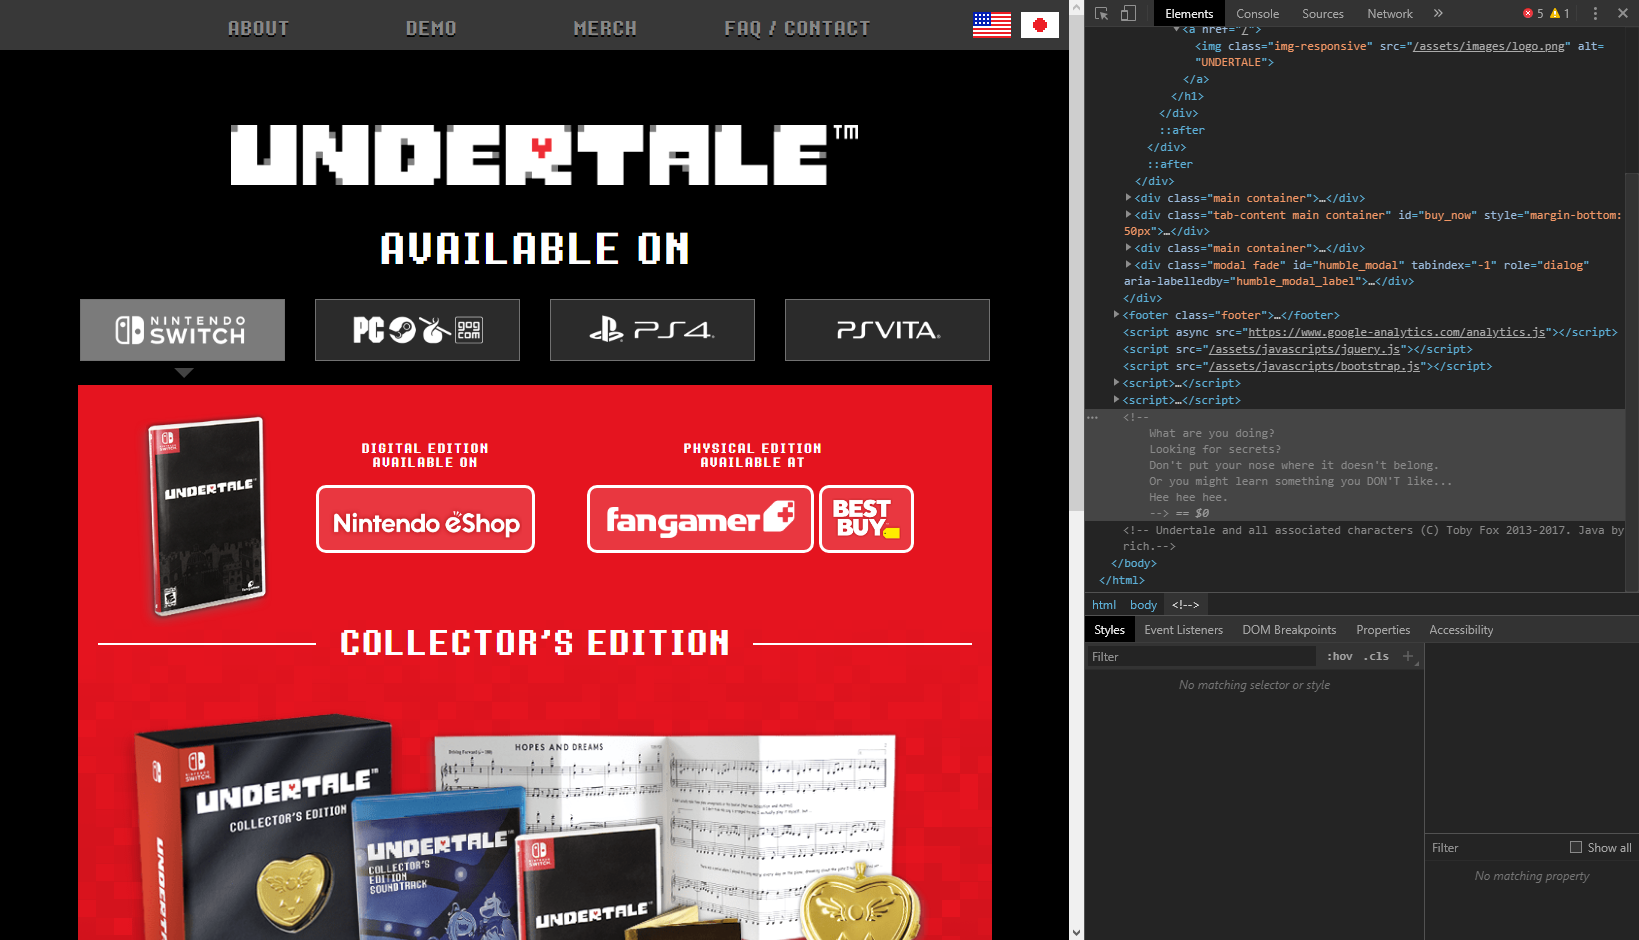This screenshot has width=1639, height=940.
Task: Add a new style rule with plus icon
Action: tap(1408, 656)
